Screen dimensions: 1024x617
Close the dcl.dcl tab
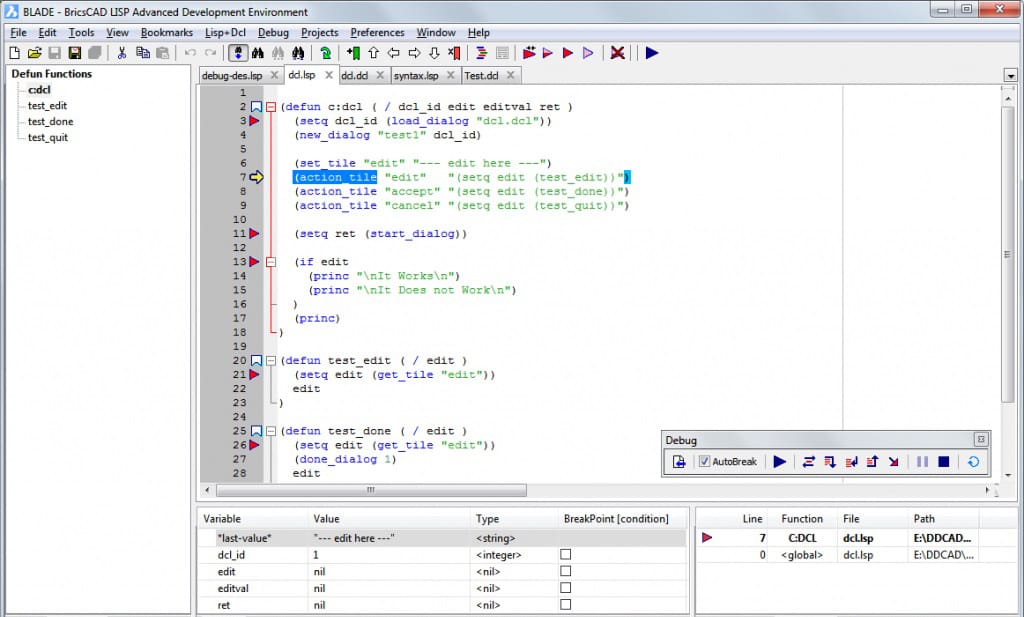pyautogui.click(x=380, y=76)
